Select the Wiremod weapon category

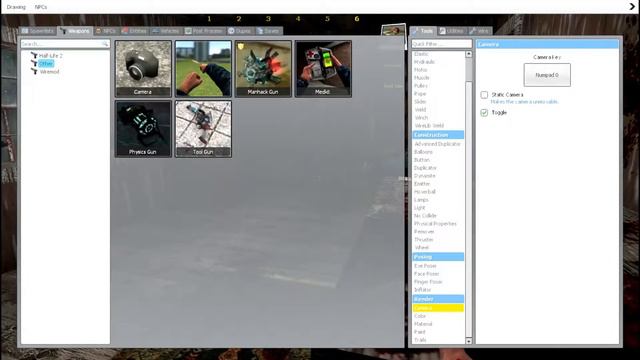point(49,72)
